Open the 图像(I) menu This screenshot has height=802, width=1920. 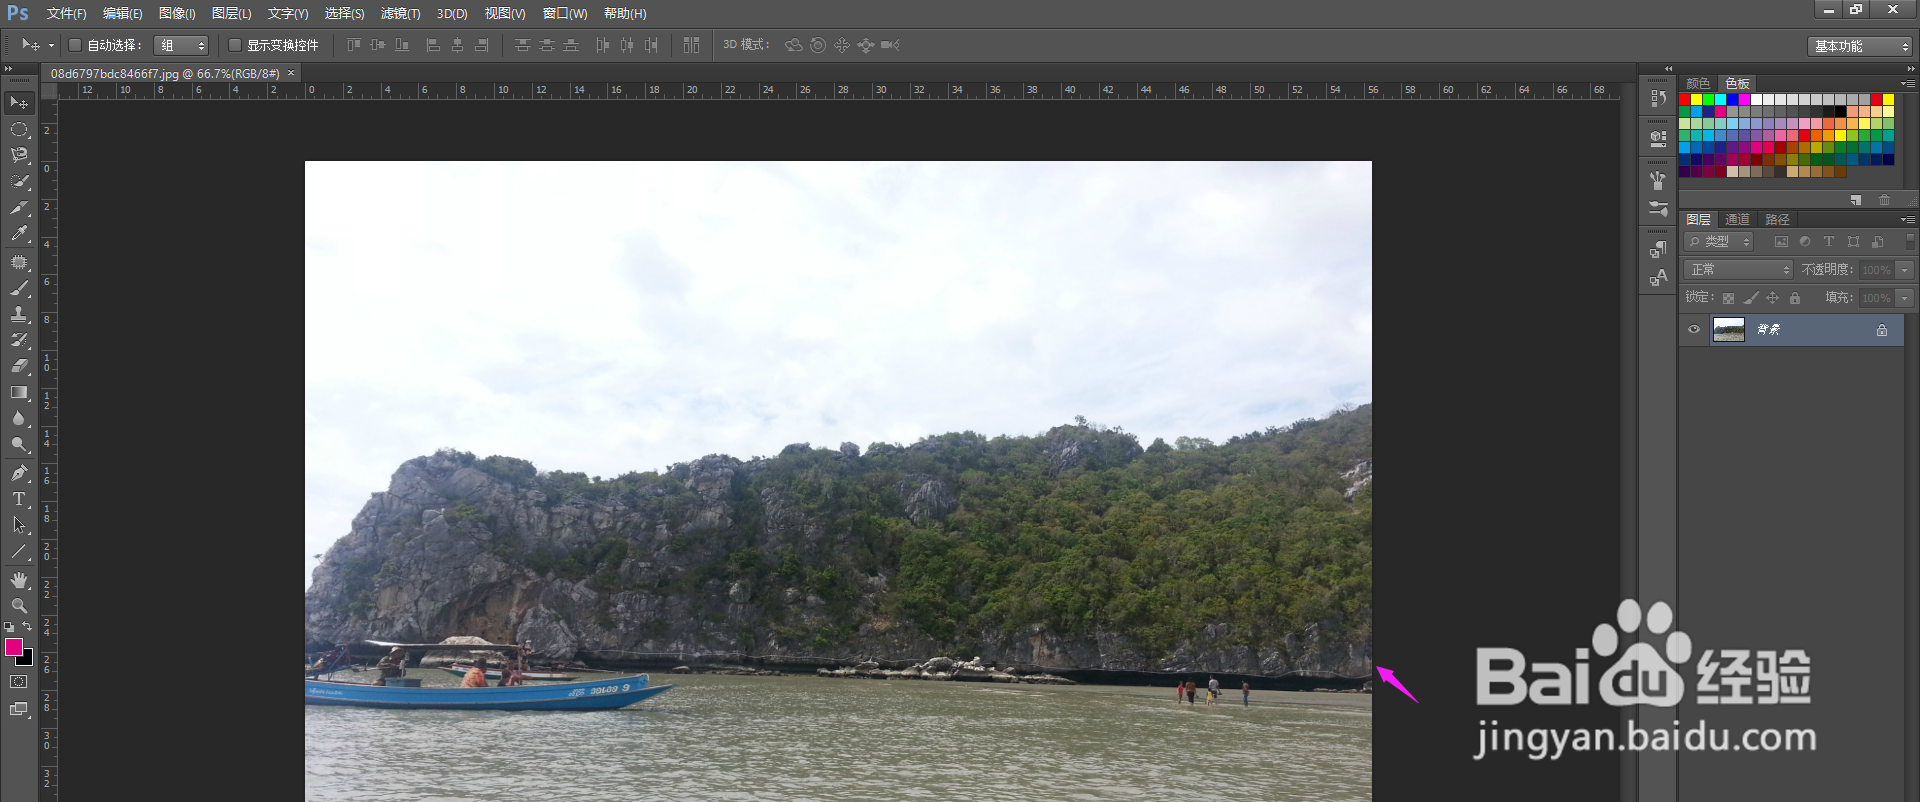(x=177, y=13)
